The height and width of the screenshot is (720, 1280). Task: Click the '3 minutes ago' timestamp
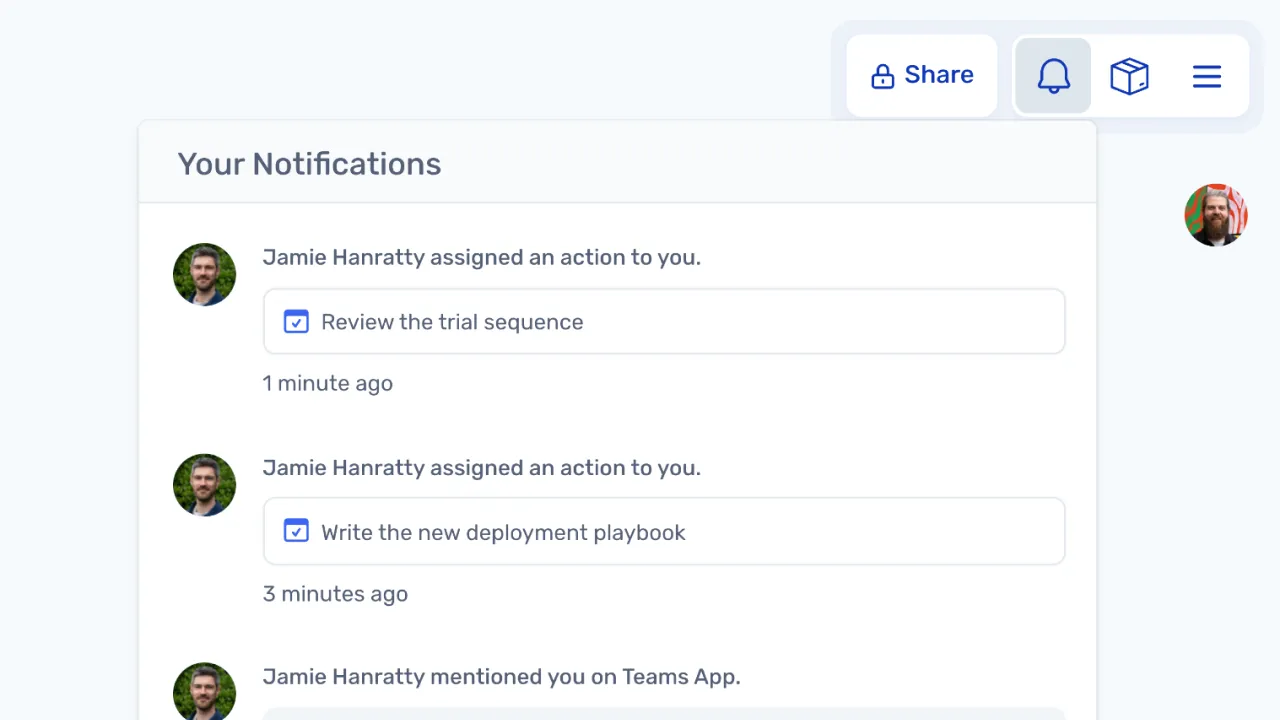point(335,593)
